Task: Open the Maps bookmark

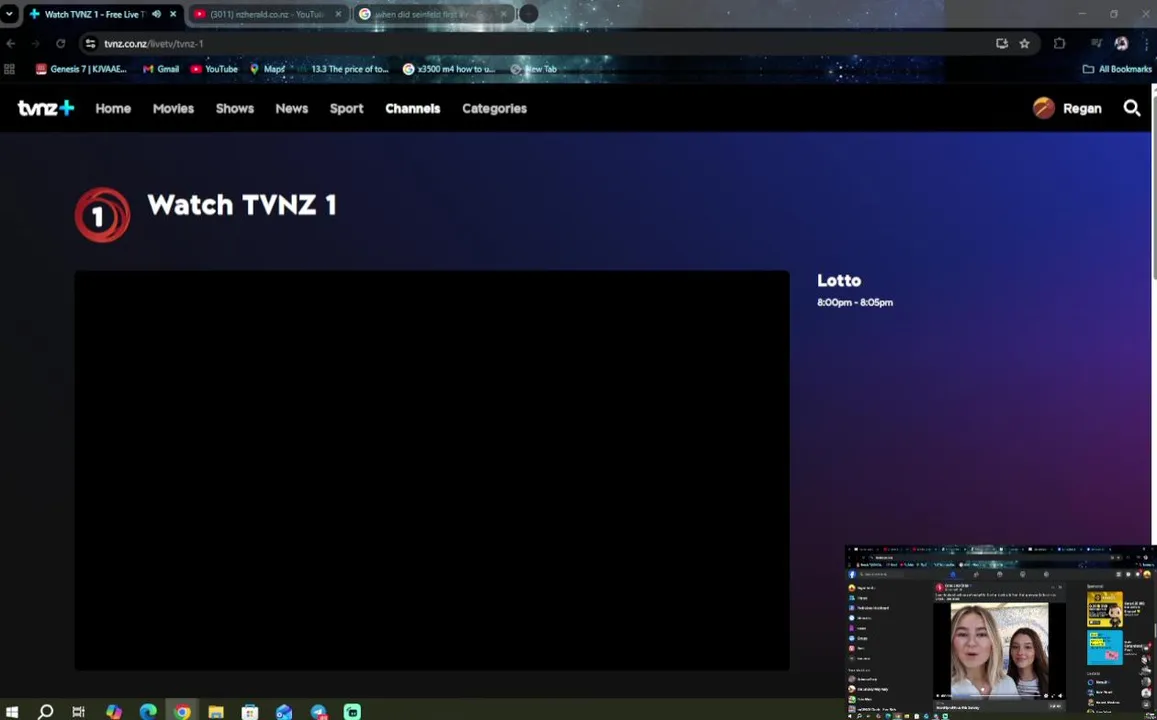Action: click(267, 69)
